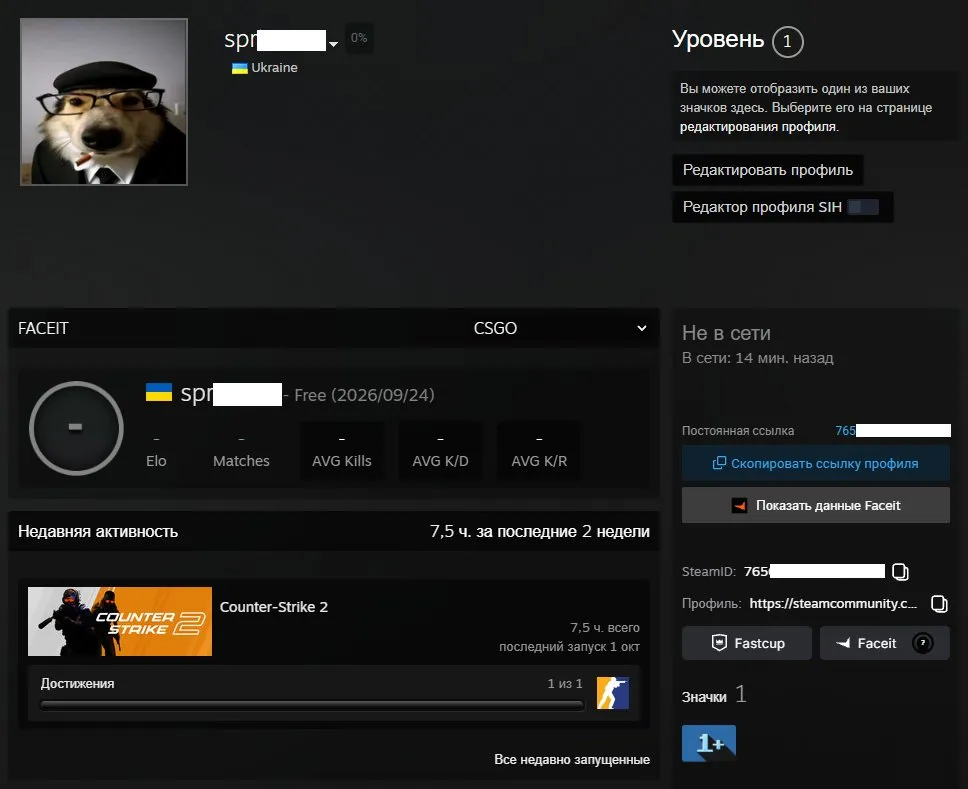Click the 0% badge next to username
Viewport: 968px width, 789px height.
[359, 38]
